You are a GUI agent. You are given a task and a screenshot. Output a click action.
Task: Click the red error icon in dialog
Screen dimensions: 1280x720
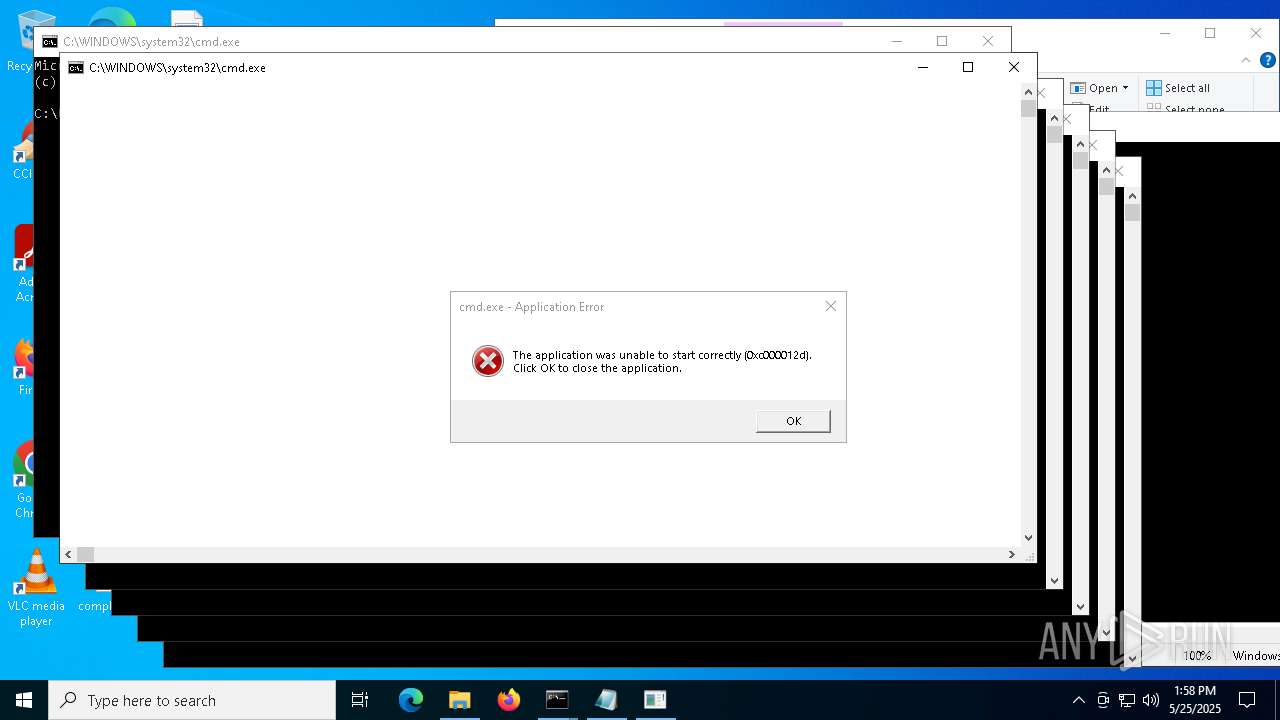[488, 361]
